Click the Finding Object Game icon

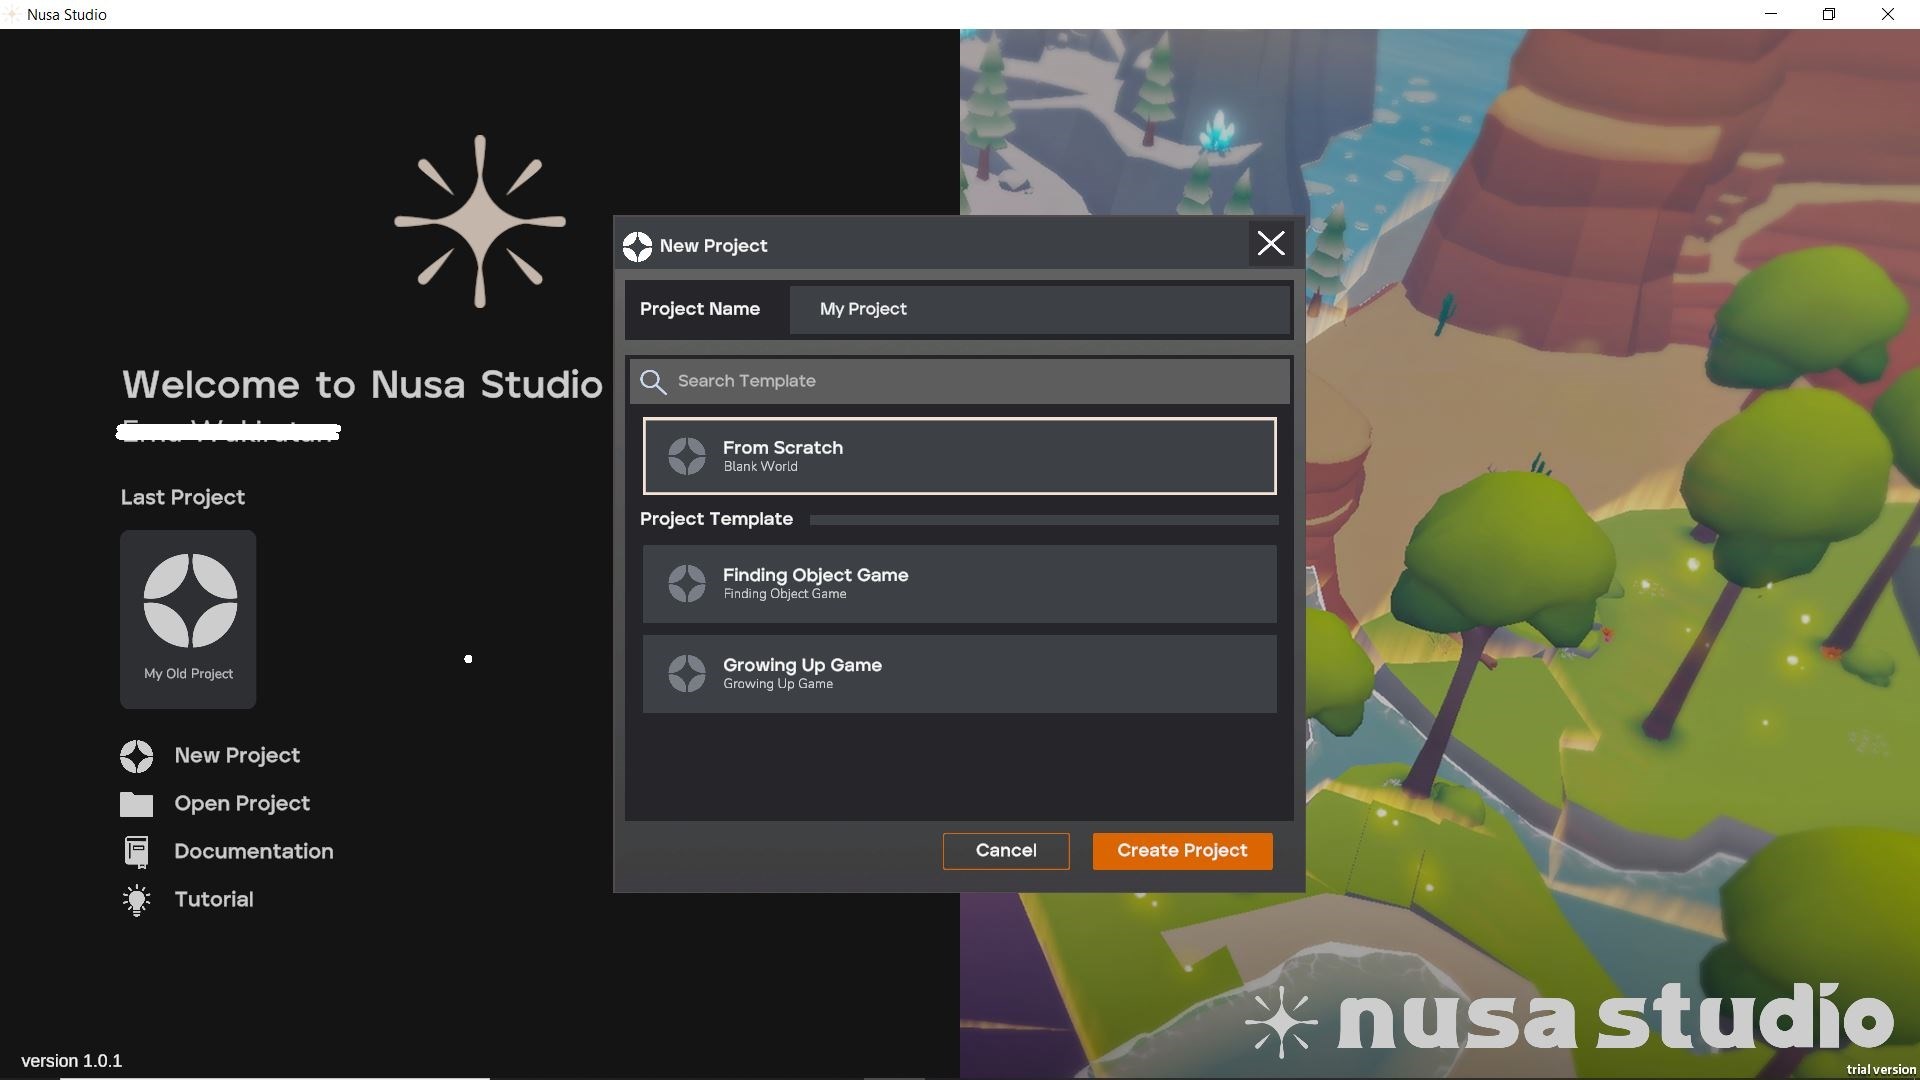(x=687, y=583)
